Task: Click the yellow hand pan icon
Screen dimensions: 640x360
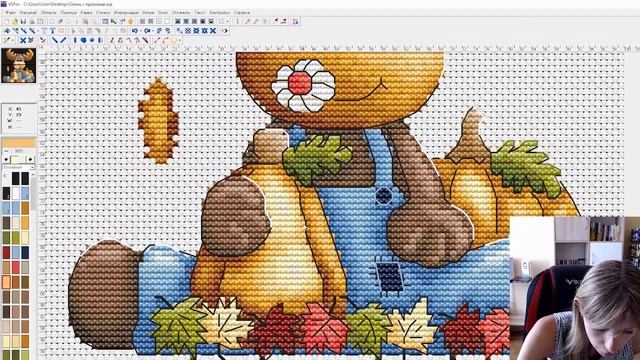Action: coord(131,21)
